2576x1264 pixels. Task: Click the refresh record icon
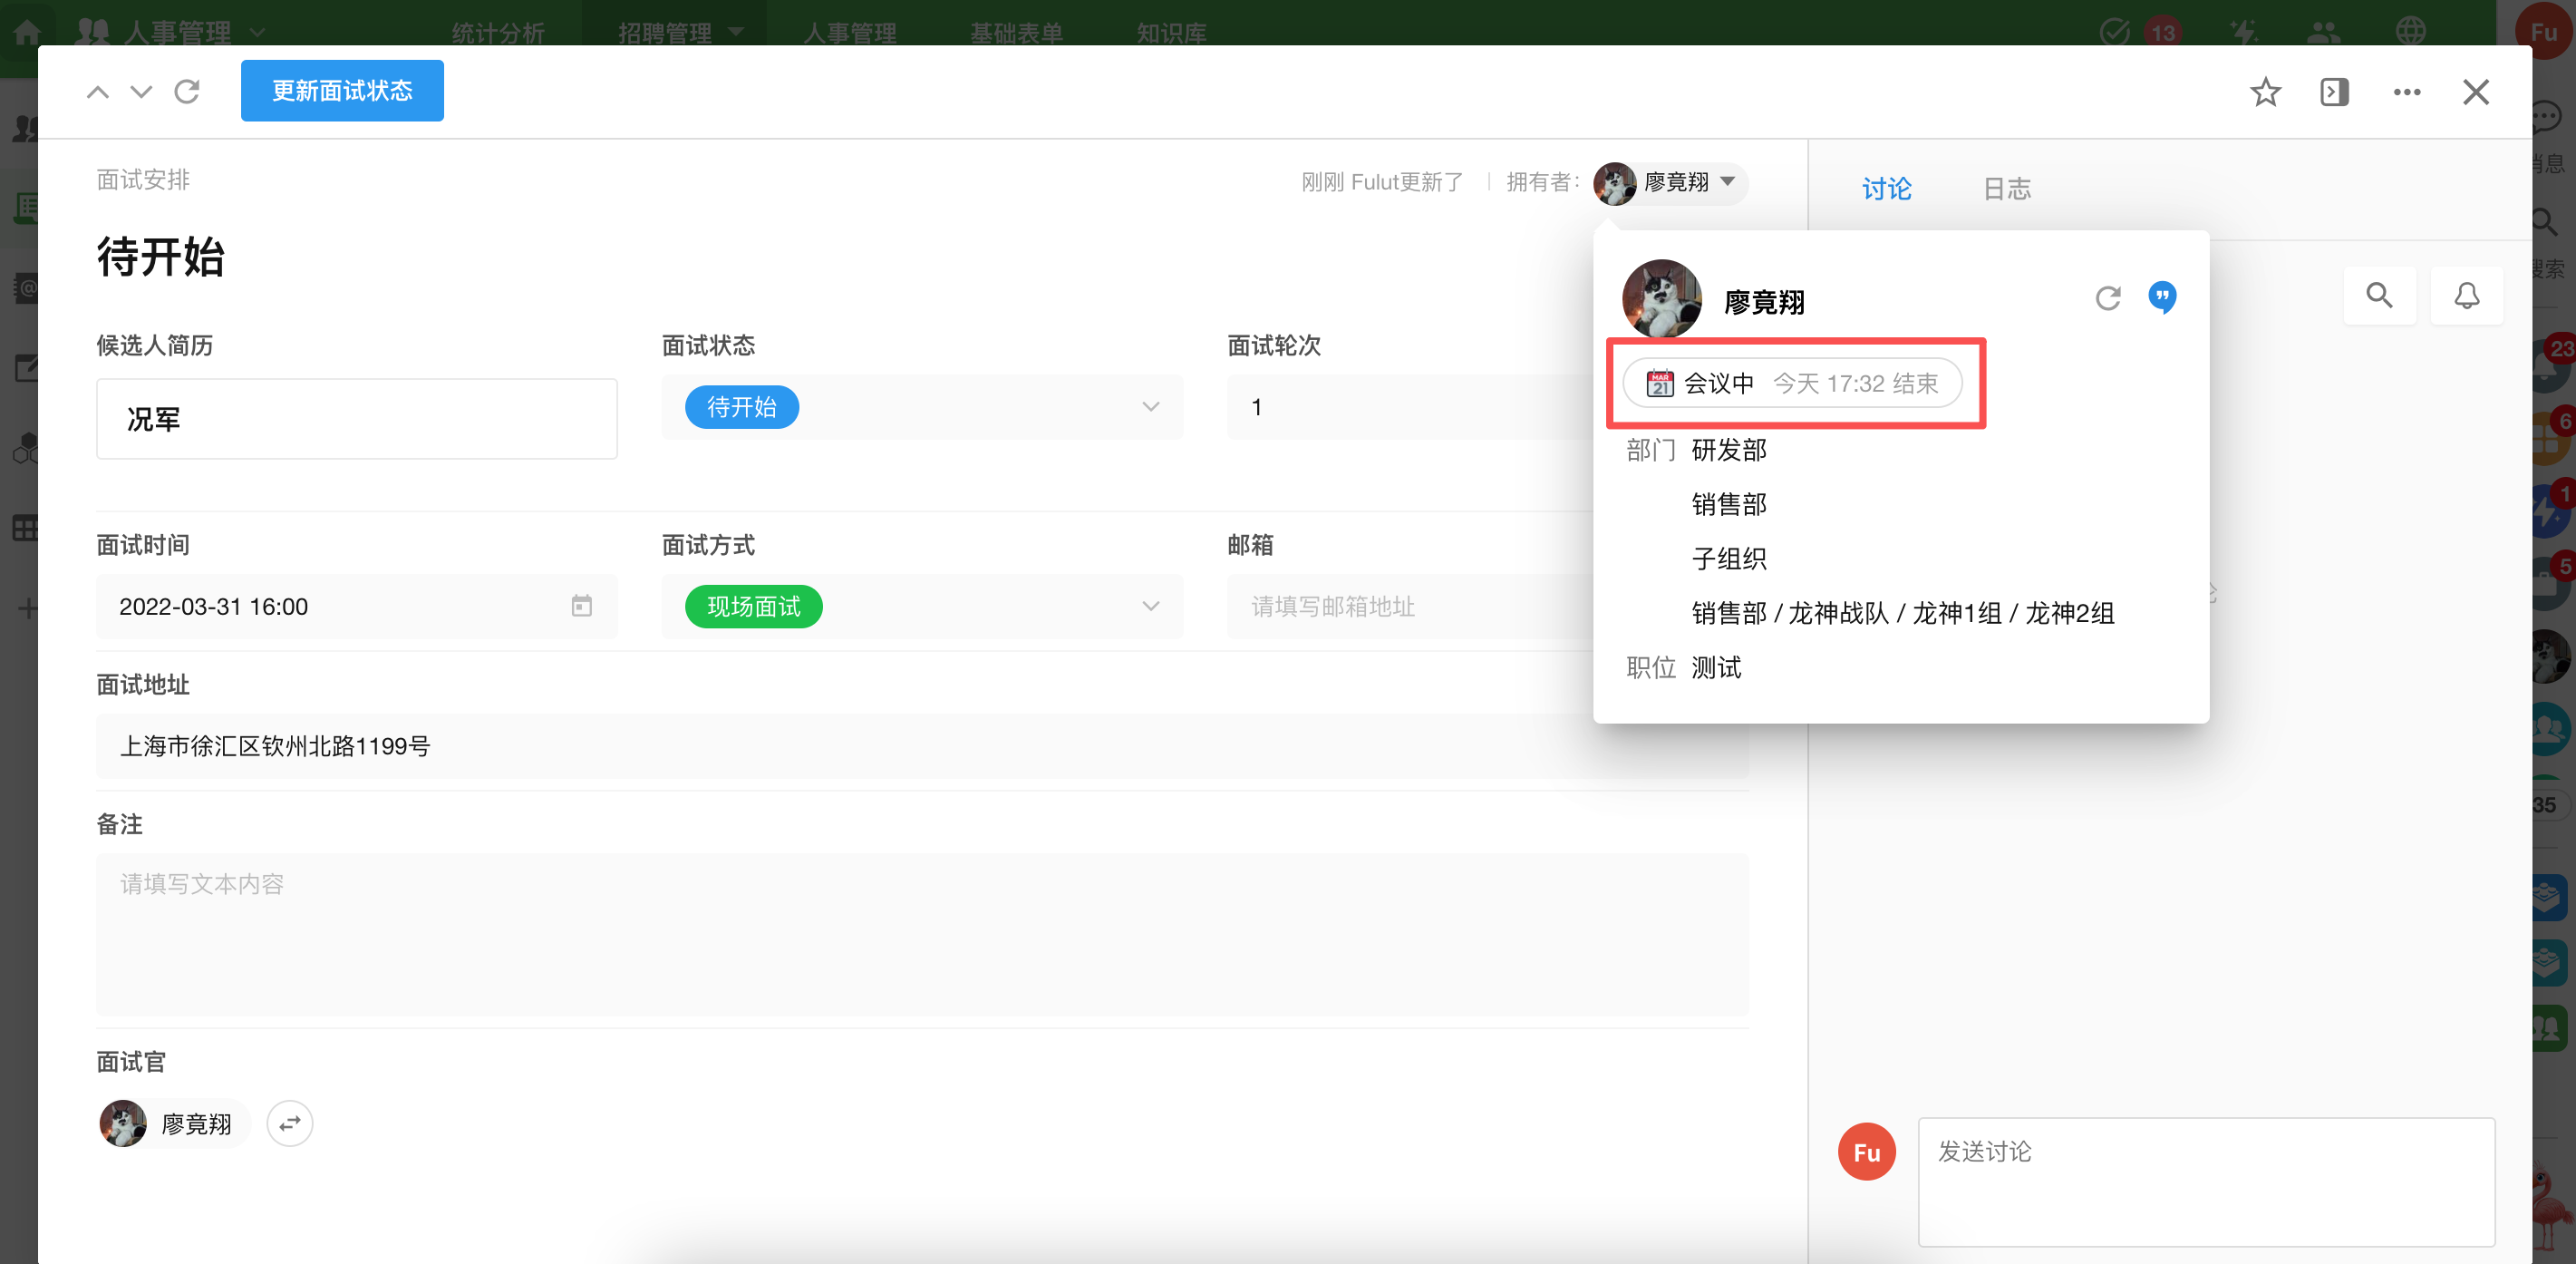pyautogui.click(x=187, y=92)
